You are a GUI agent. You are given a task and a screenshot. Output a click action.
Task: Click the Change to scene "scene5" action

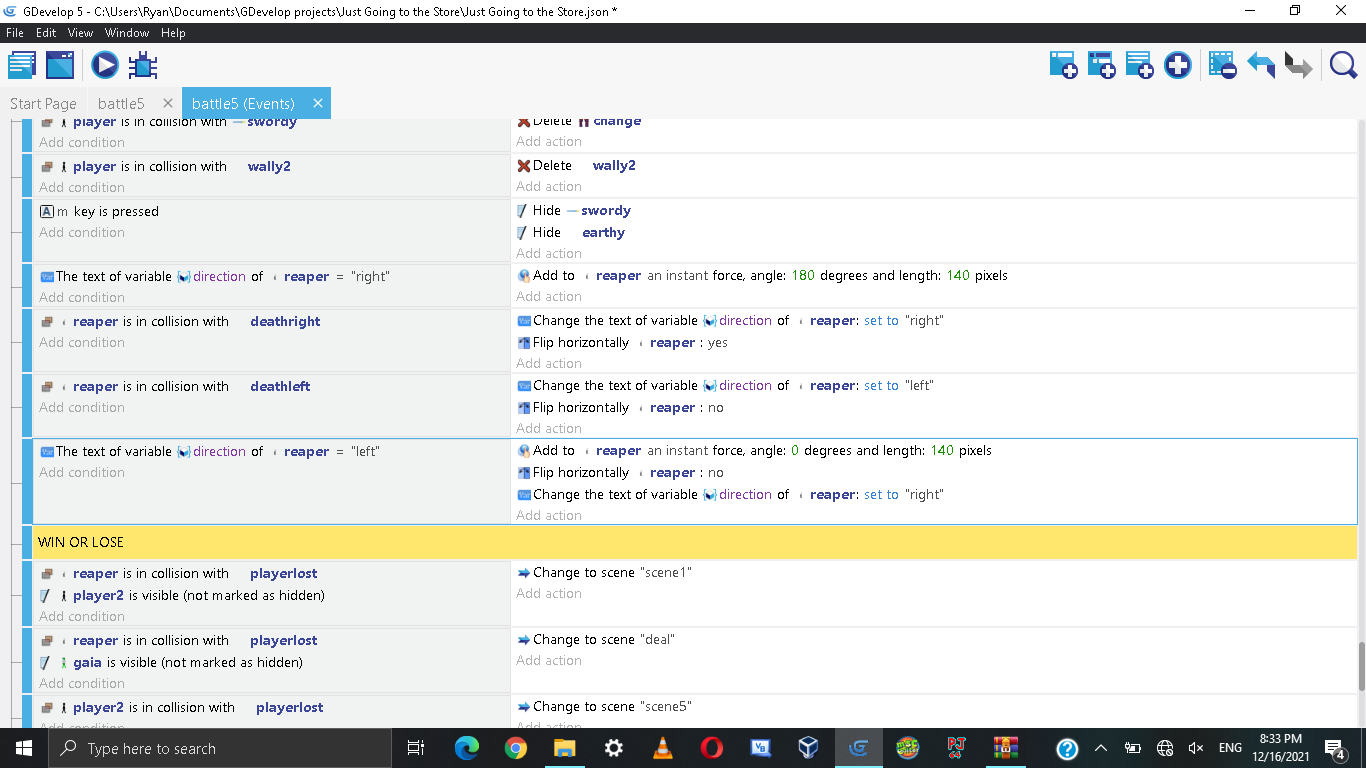tap(604, 706)
